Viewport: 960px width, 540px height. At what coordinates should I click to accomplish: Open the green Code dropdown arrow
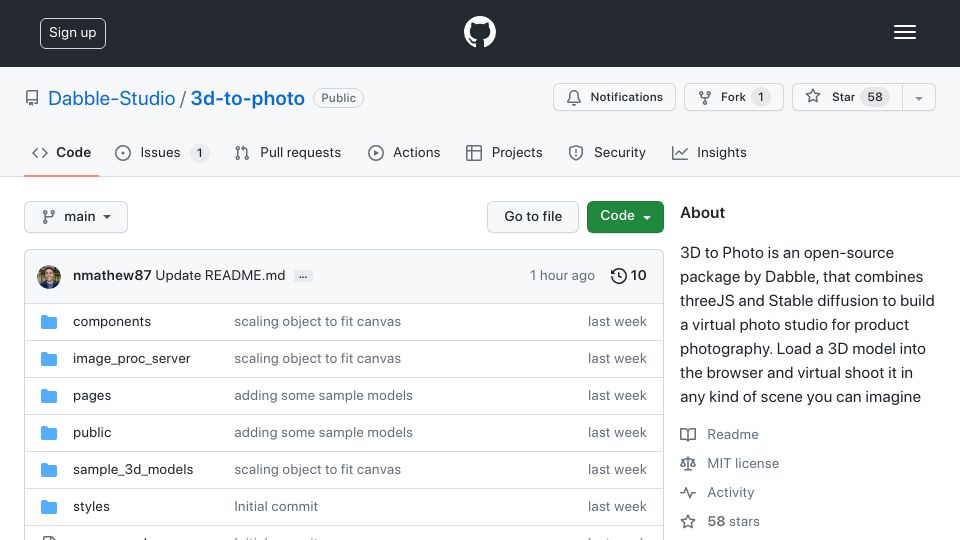click(647, 217)
